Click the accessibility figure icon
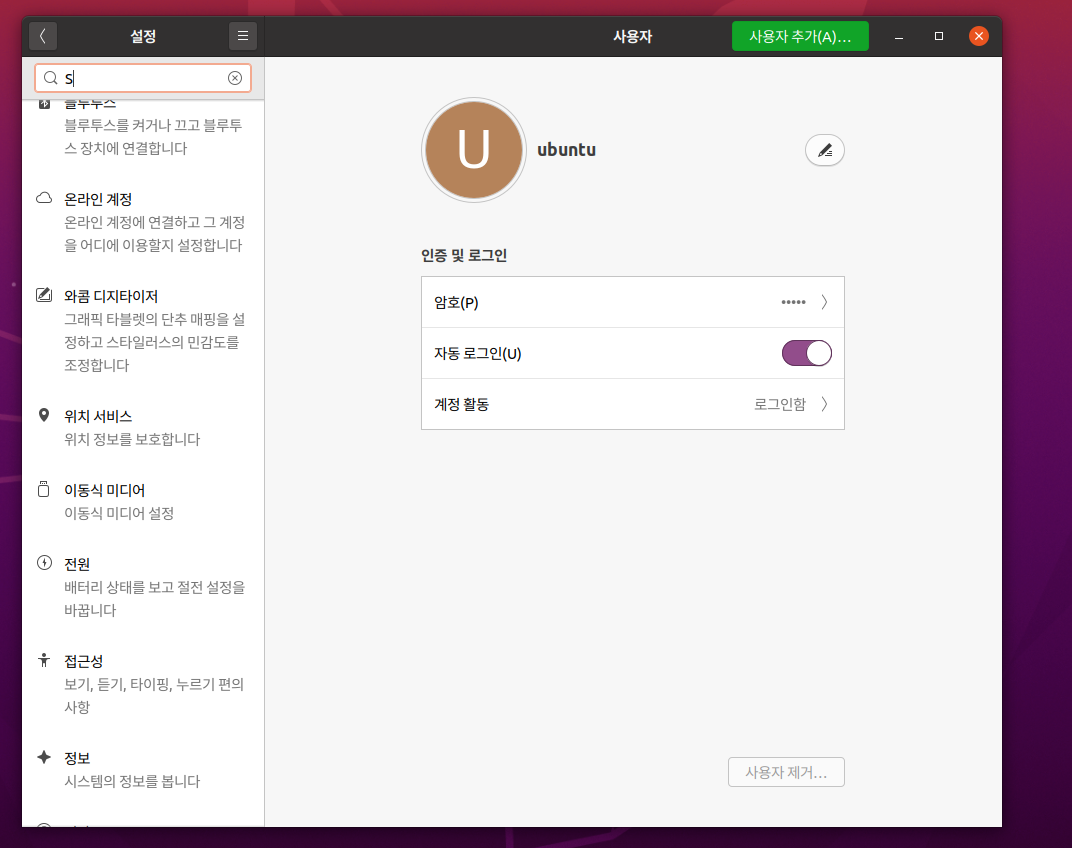Screen dimensions: 1072x848 44,660
